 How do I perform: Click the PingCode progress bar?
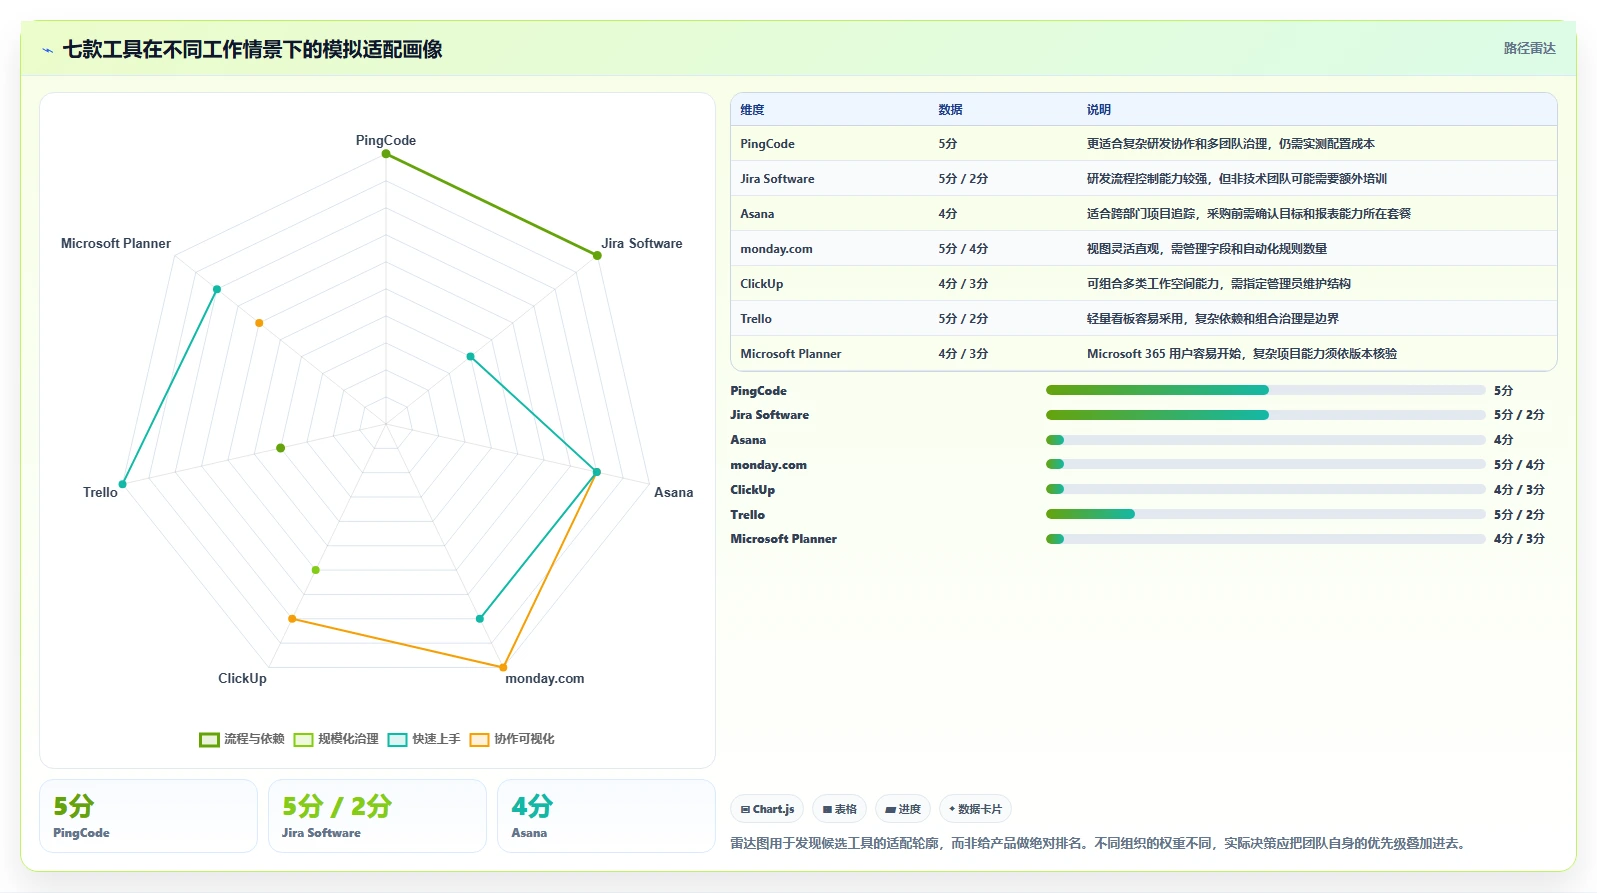click(x=1265, y=390)
